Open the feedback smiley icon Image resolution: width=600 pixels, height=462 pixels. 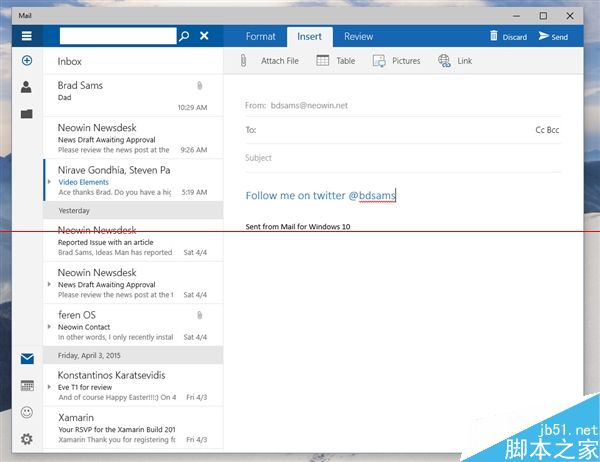point(26,412)
